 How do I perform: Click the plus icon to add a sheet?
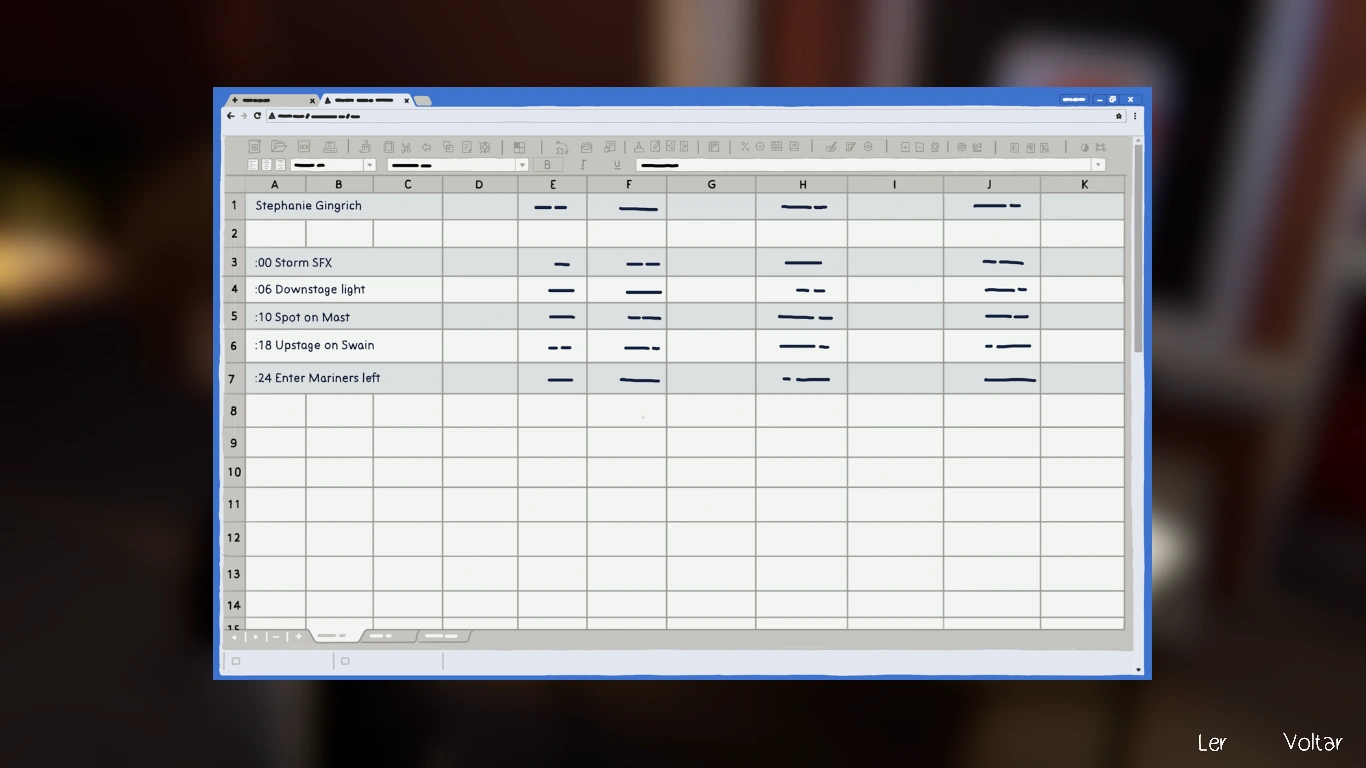click(298, 637)
